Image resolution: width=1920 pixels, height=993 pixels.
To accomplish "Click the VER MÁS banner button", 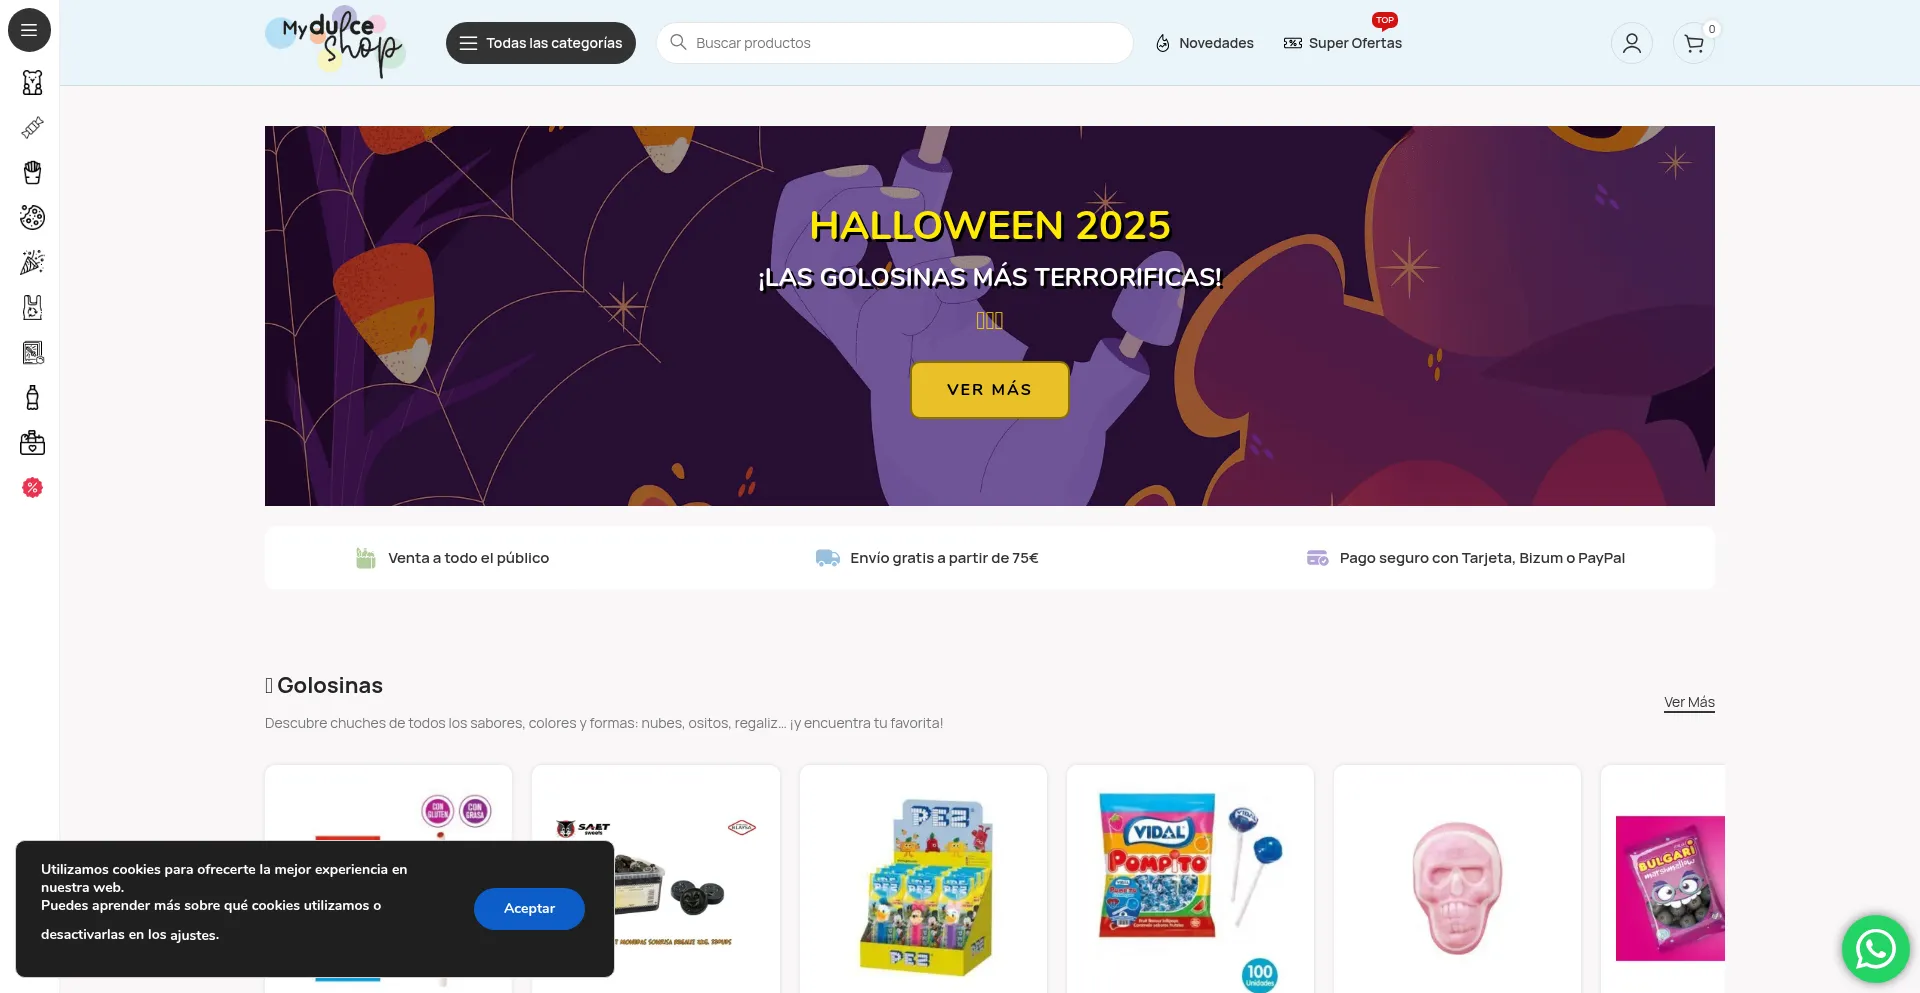I will coord(989,389).
